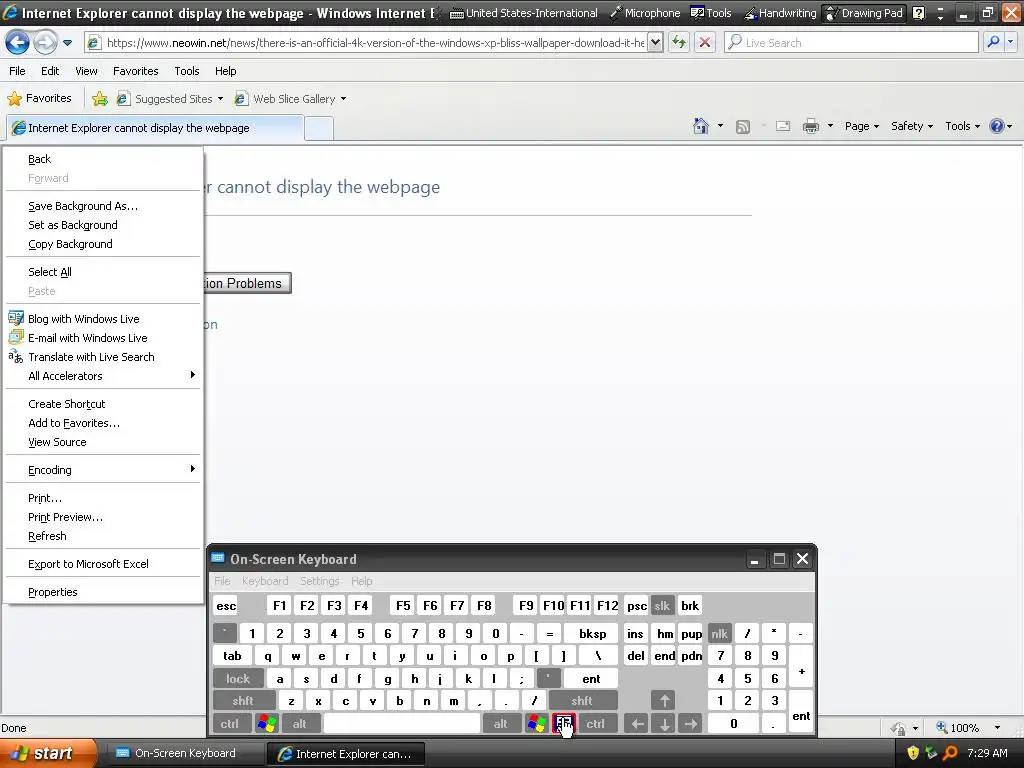Toggle the slk scroll lock key

click(x=662, y=606)
